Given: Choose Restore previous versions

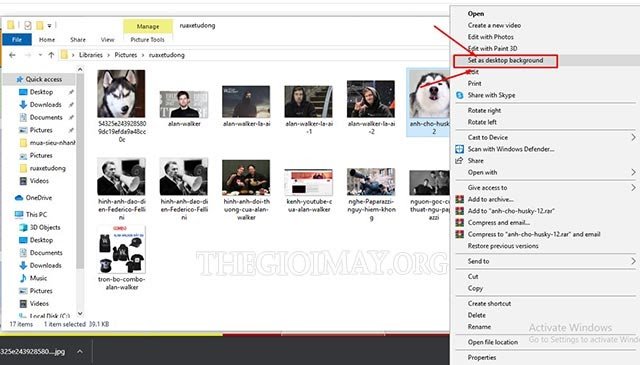Looking at the screenshot, I should 503,246.
